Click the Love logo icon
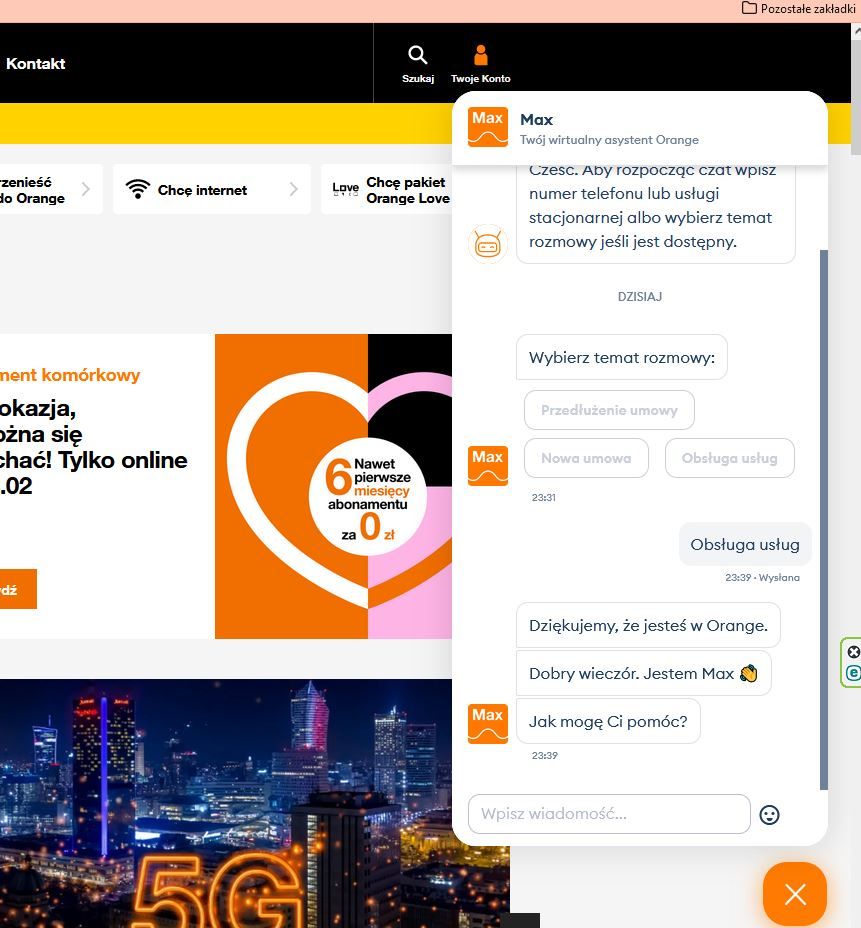 click(346, 189)
